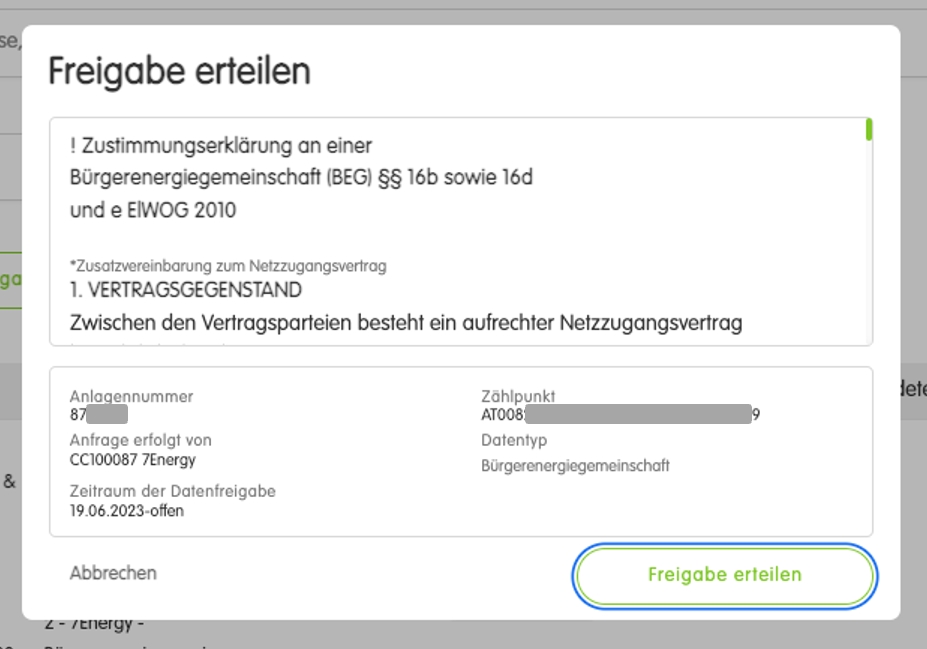Select the CC100087 7Energy requester text
Image resolution: width=927 pixels, height=649 pixels.
tap(133, 460)
